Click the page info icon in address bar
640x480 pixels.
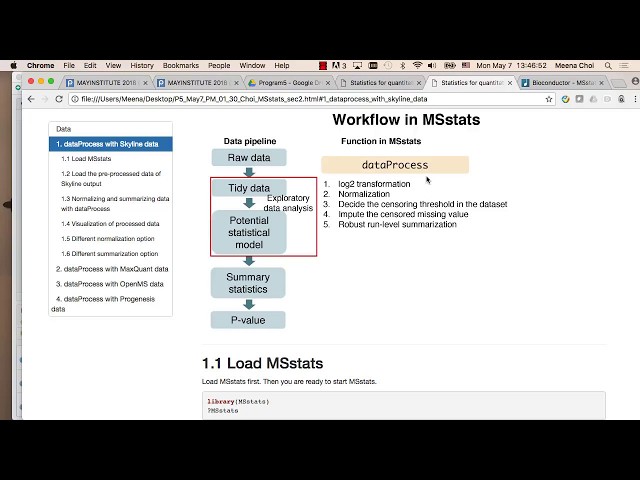coord(75,99)
